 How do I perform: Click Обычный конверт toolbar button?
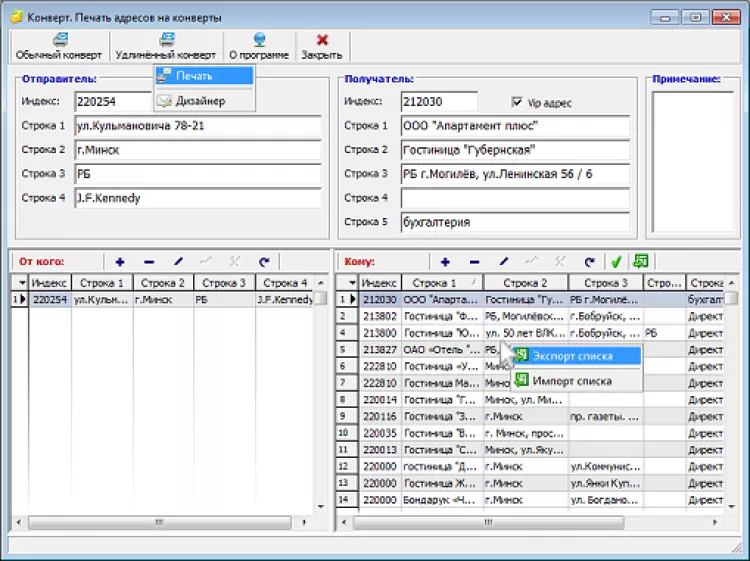[x=59, y=46]
